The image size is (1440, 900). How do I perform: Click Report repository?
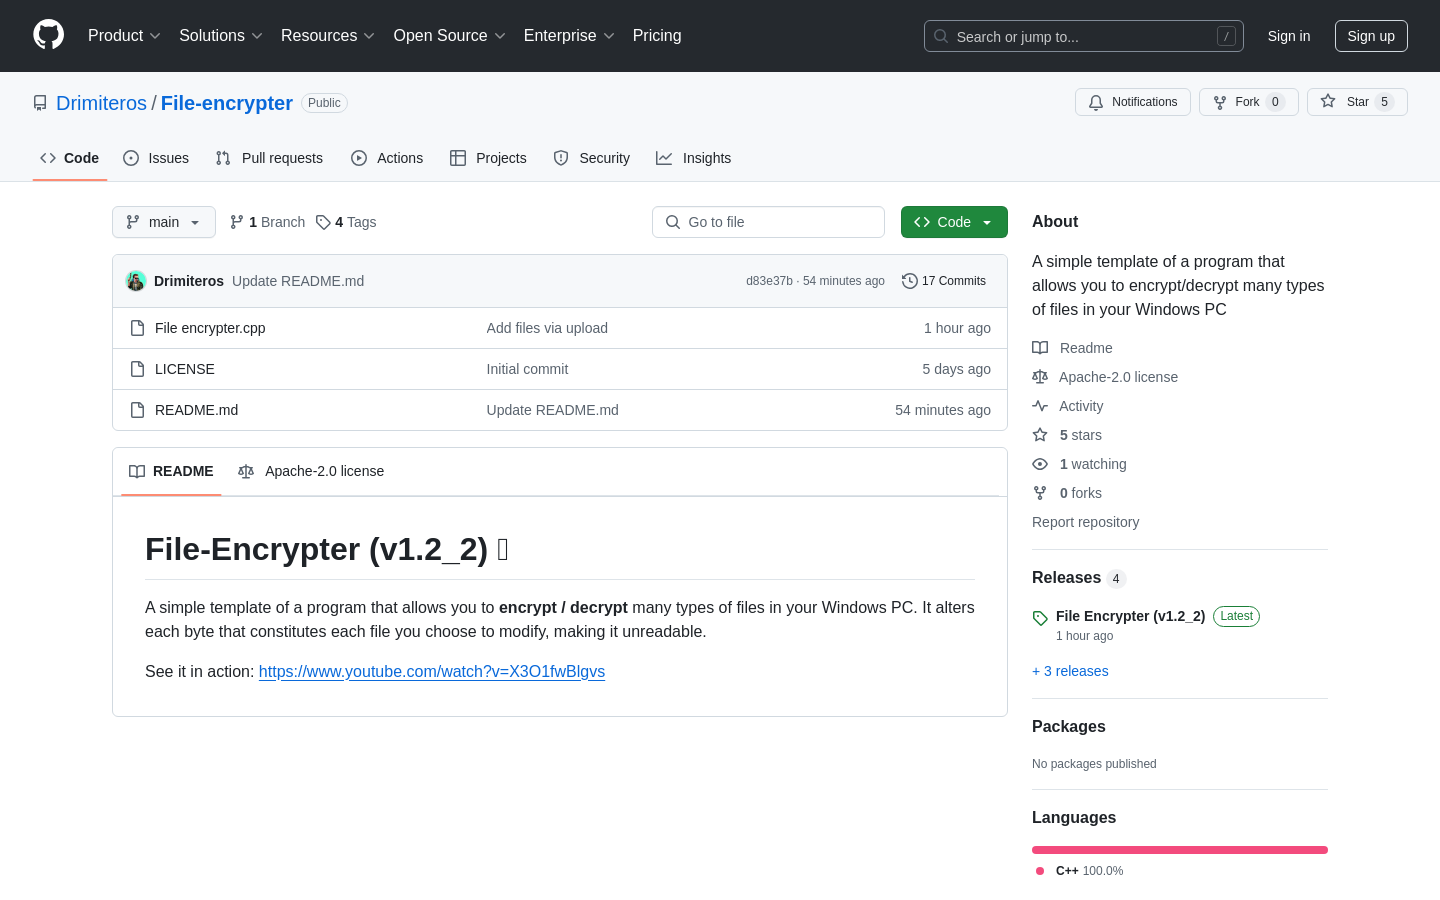pyautogui.click(x=1085, y=522)
